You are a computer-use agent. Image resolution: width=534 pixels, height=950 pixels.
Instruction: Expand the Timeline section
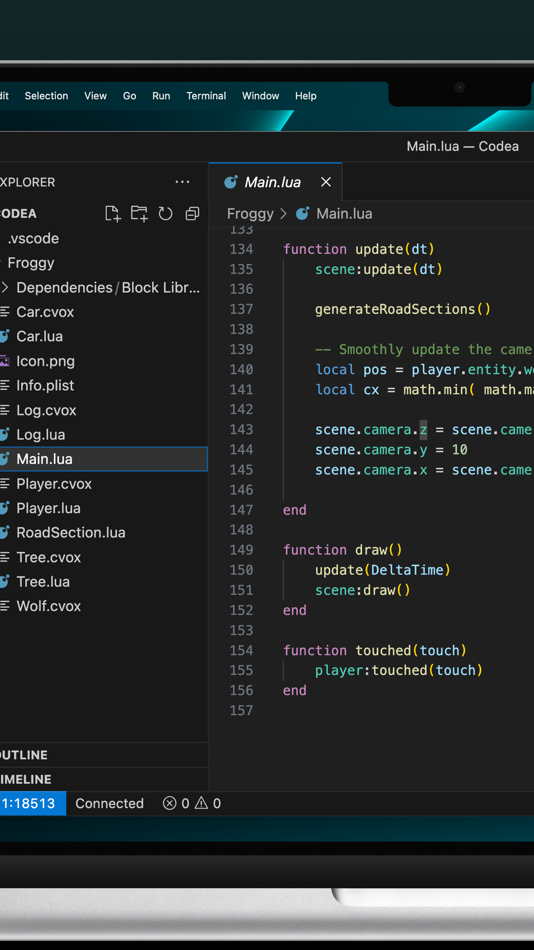[103, 779]
